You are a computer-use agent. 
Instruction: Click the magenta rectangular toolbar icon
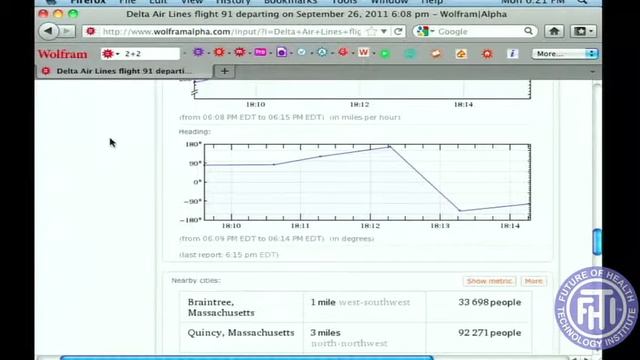260,52
